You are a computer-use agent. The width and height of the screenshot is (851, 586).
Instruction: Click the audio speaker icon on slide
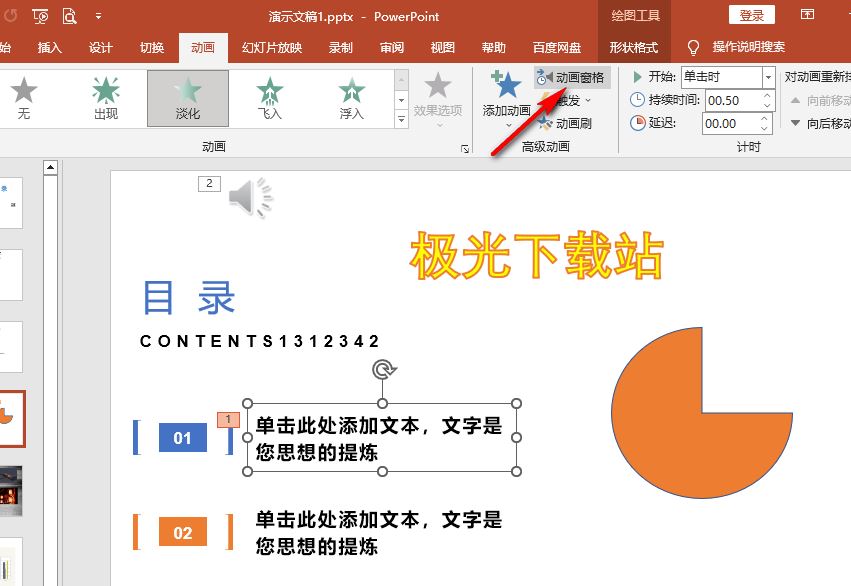tap(249, 197)
